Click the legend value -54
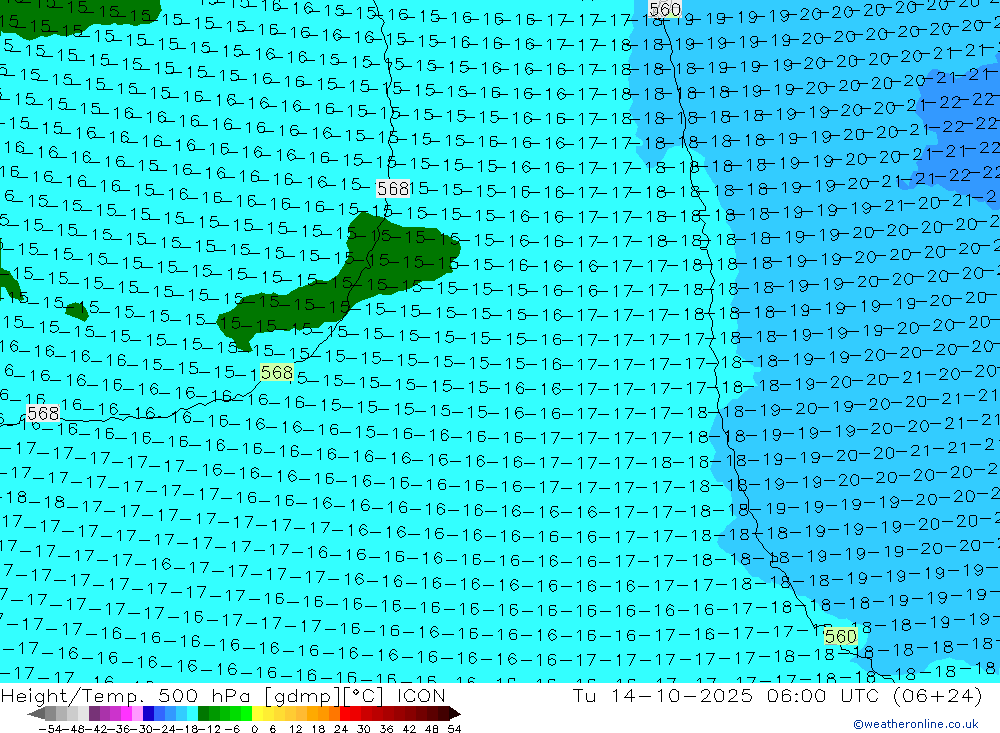Screen dimensions: 1000x733 tap(50, 729)
